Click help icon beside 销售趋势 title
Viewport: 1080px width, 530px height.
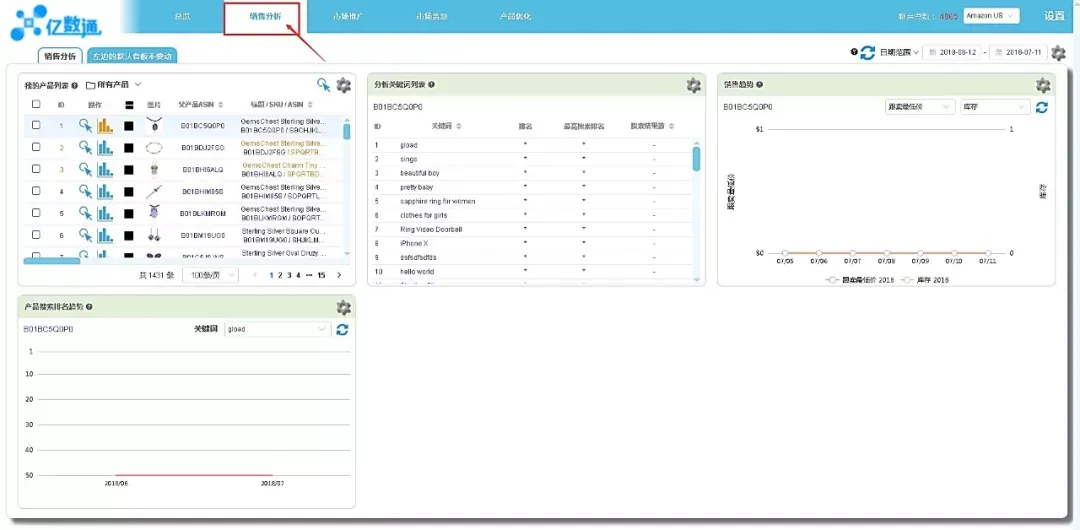point(759,85)
